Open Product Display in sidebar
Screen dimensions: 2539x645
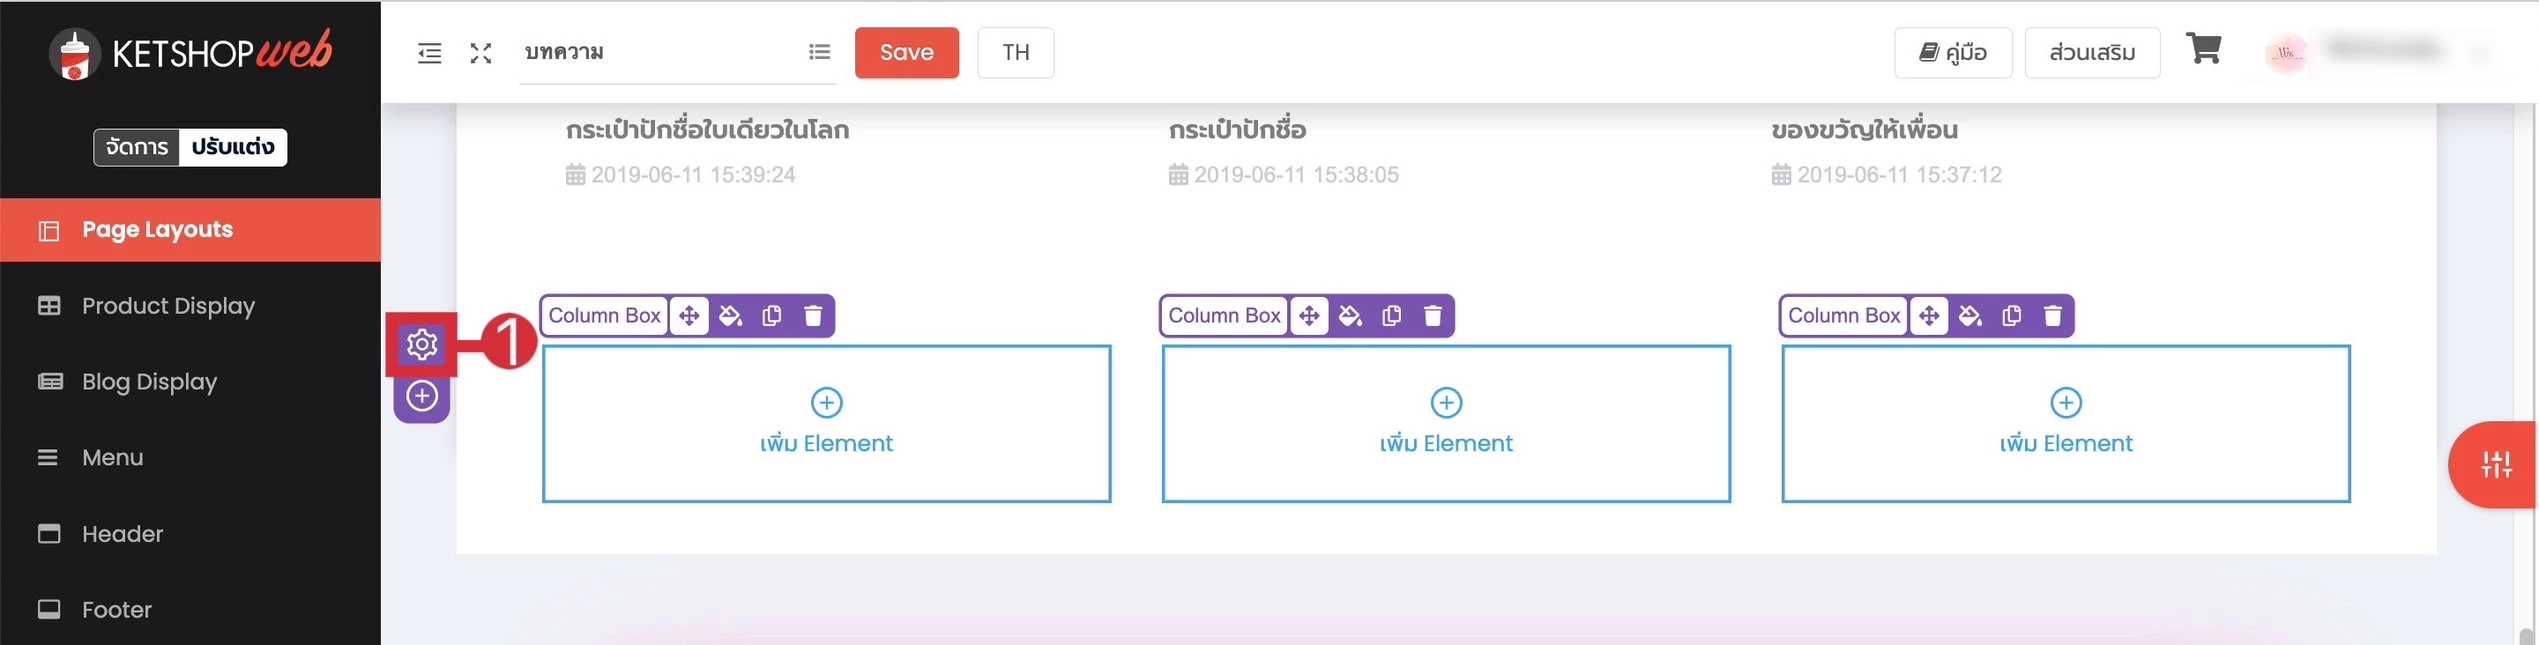pyautogui.click(x=168, y=306)
